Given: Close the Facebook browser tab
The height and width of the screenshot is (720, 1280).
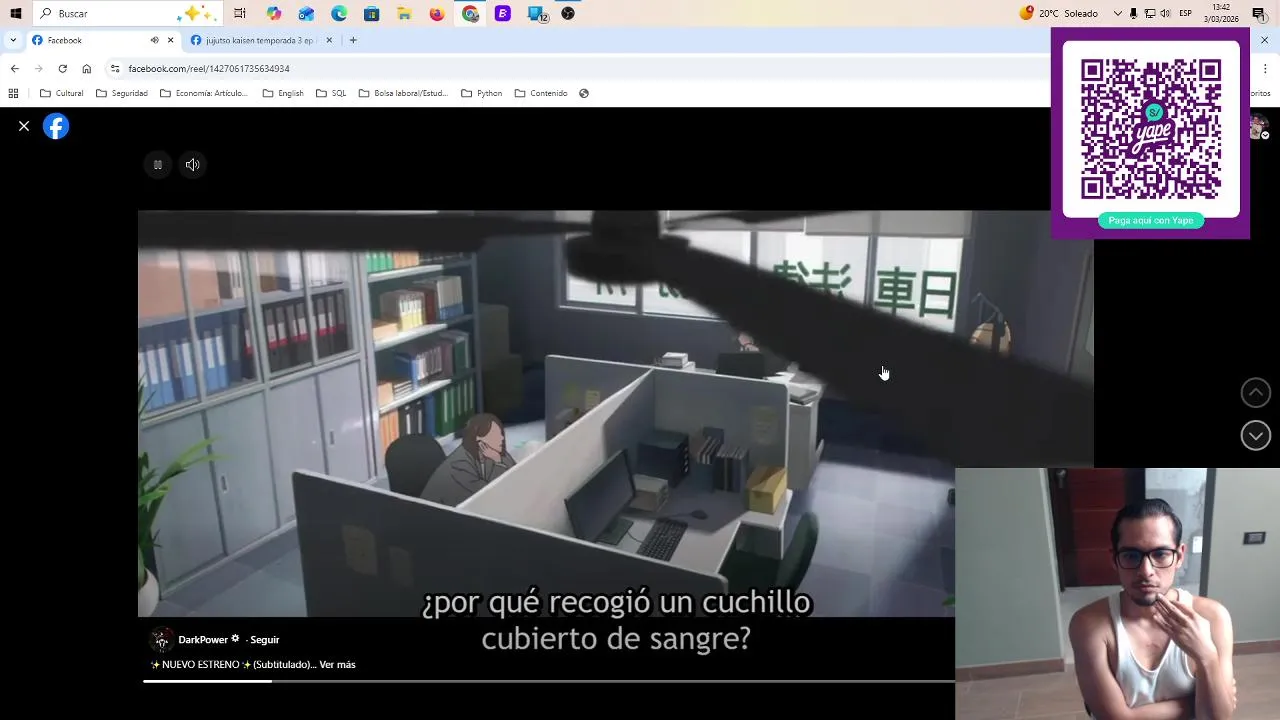Looking at the screenshot, I should (170, 40).
